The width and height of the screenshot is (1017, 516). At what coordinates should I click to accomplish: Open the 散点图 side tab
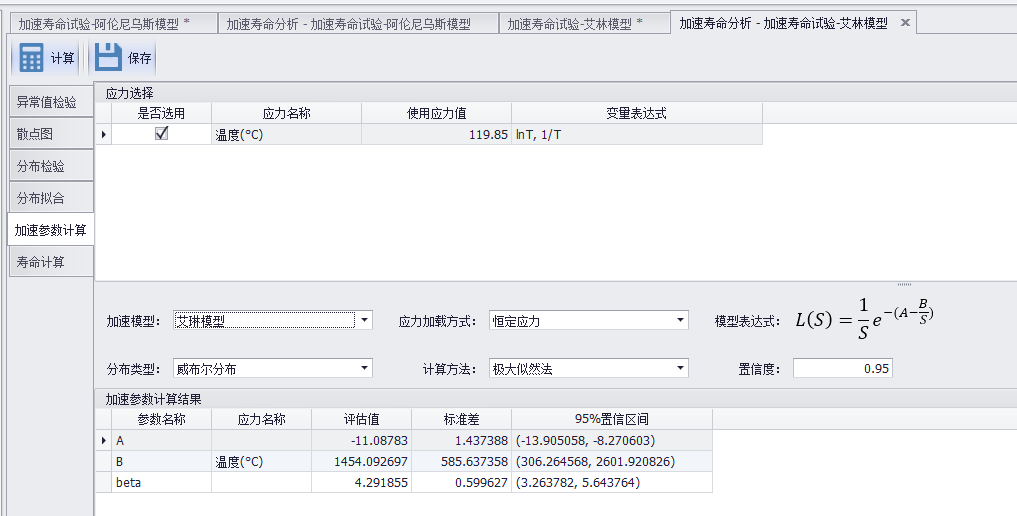pos(51,134)
